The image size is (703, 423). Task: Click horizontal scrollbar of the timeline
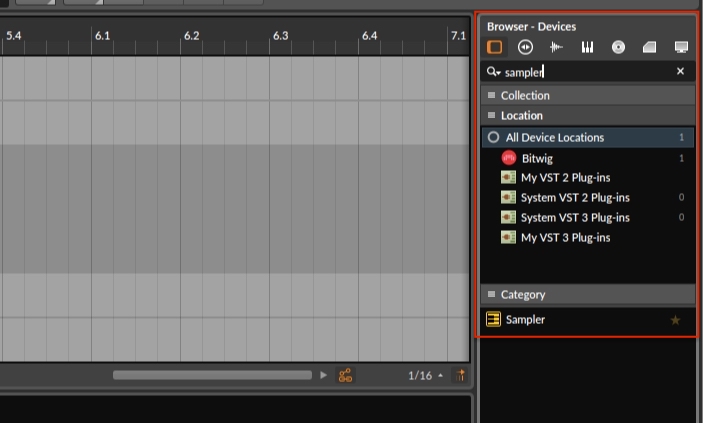click(213, 375)
